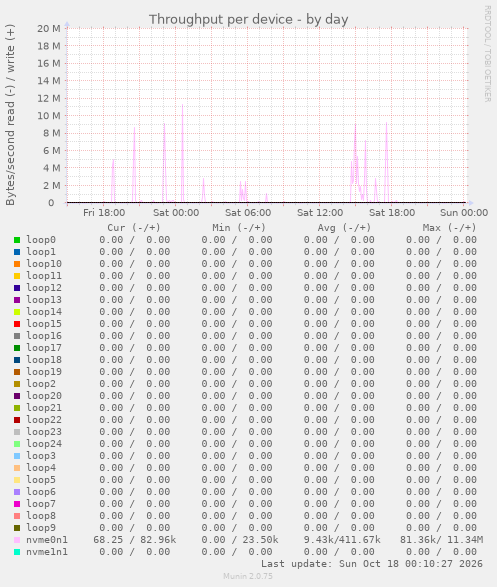Select the loop5 legend label
The width and height of the screenshot is (497, 587).
click(x=41, y=480)
